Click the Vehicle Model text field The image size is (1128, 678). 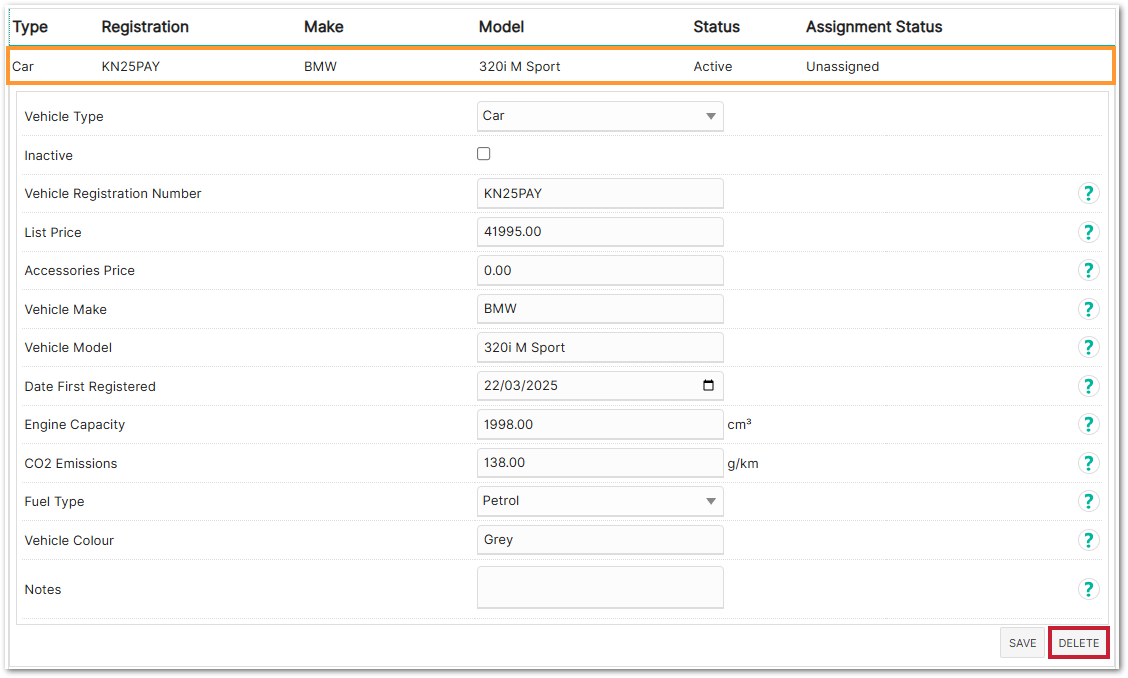point(600,348)
